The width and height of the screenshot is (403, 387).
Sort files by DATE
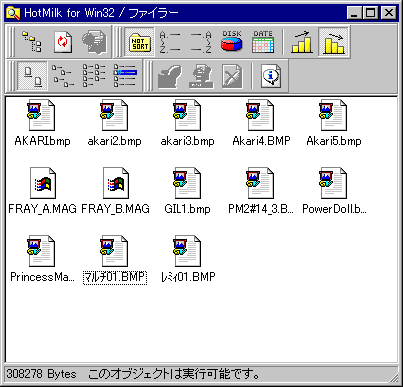(x=263, y=42)
